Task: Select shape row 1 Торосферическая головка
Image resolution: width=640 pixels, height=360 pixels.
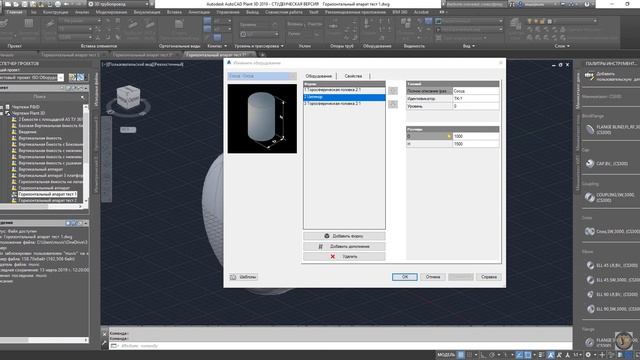Action: (x=344, y=90)
